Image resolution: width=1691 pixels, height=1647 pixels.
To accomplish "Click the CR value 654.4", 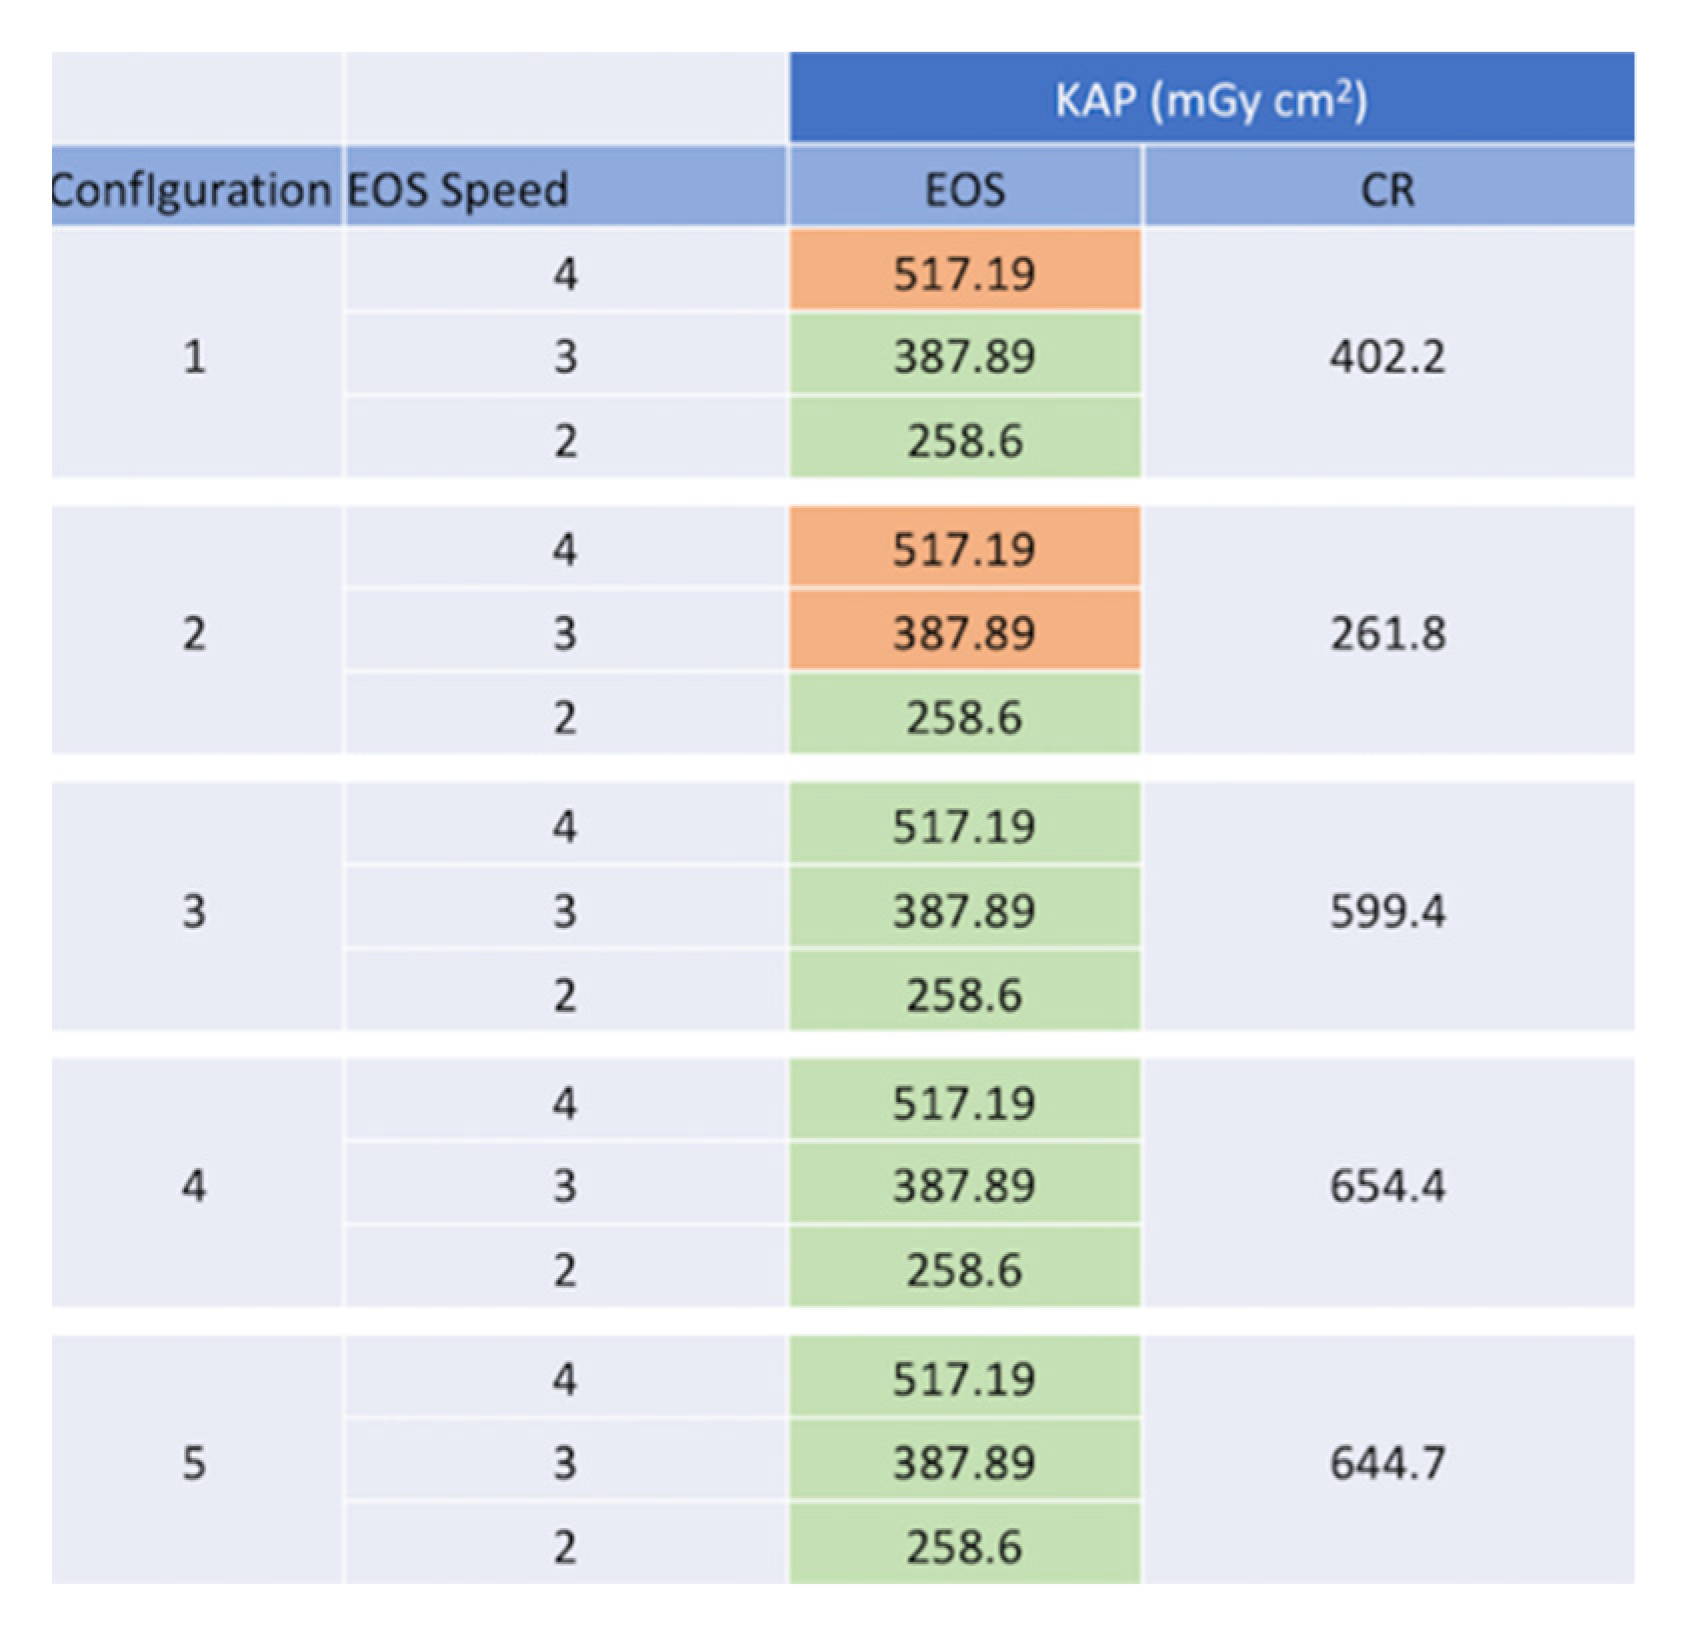I will coord(1387,1186).
